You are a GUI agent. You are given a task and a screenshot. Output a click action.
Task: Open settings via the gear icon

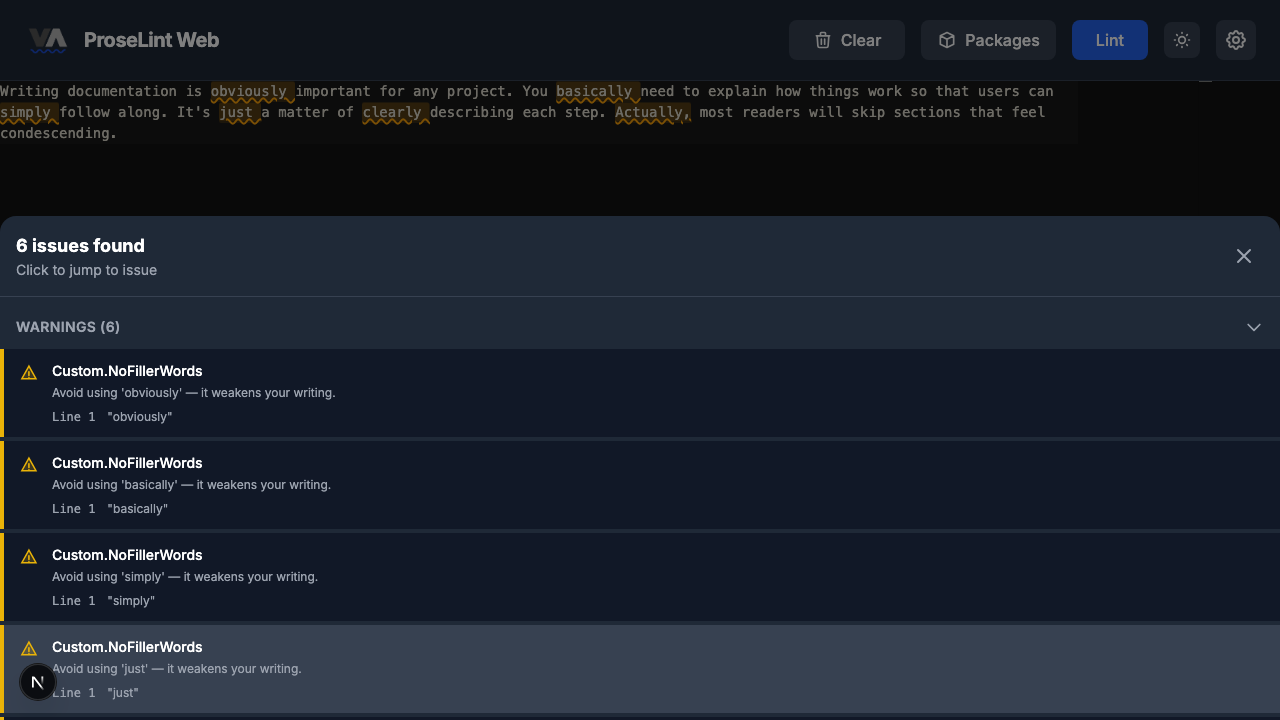click(1236, 40)
